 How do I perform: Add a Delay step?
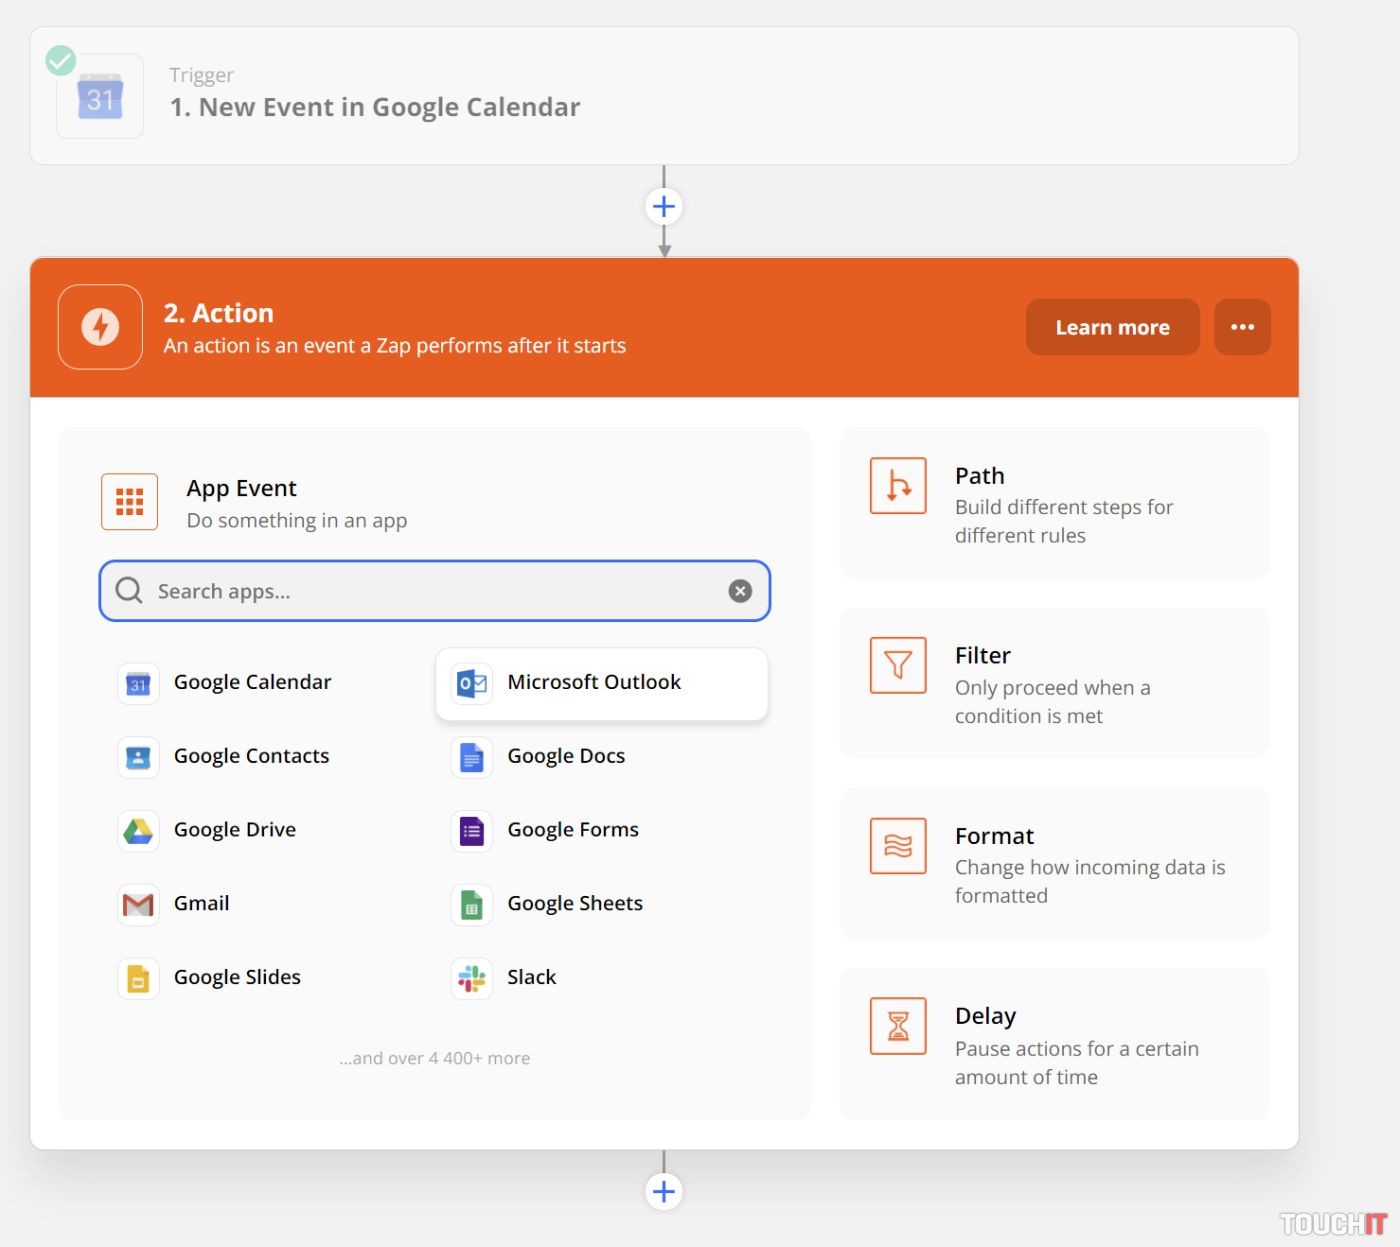tap(1053, 1044)
